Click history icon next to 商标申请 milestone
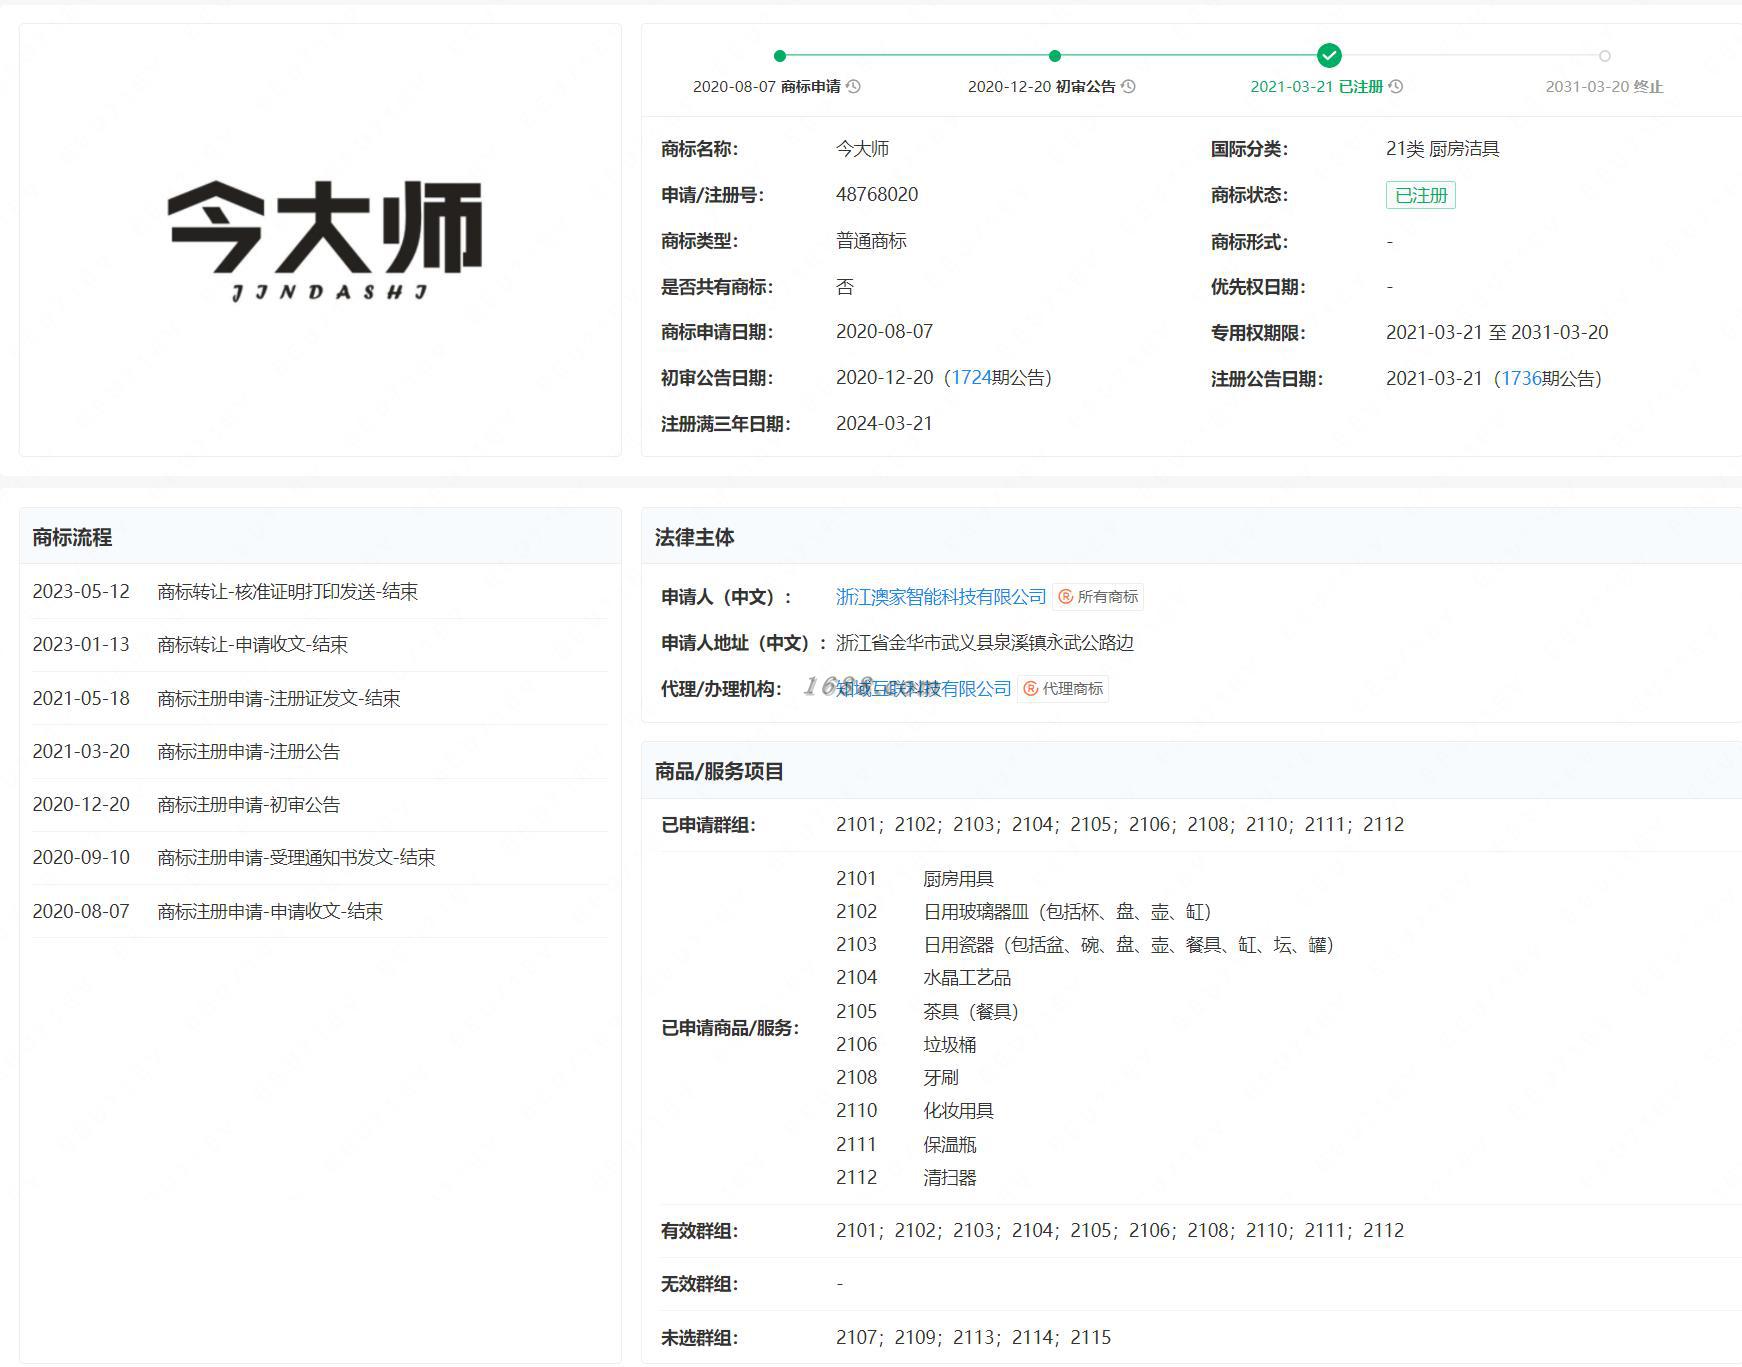The height and width of the screenshot is (1367, 1742). click(x=853, y=87)
